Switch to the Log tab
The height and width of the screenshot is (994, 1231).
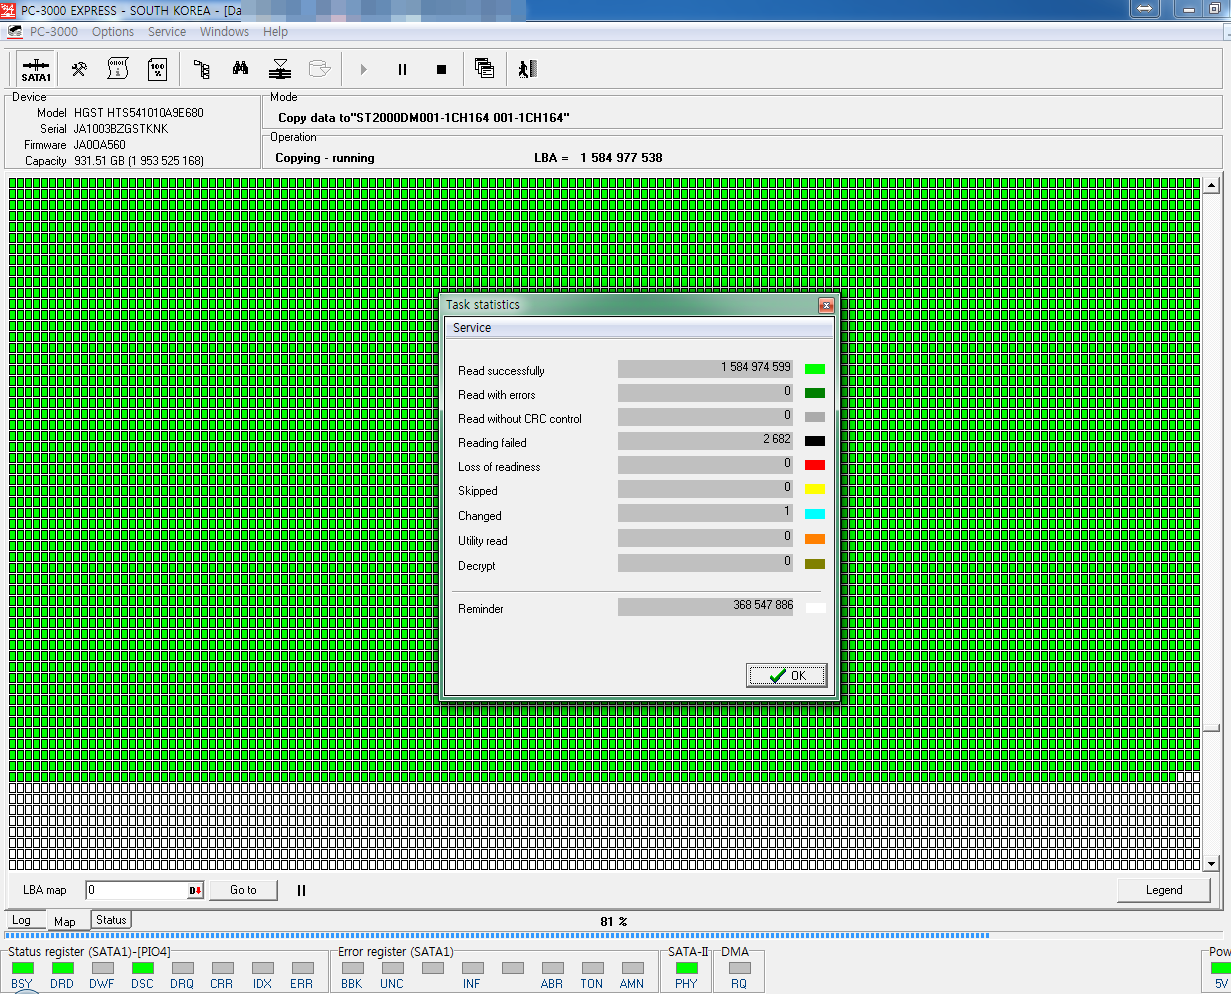tap(21, 920)
